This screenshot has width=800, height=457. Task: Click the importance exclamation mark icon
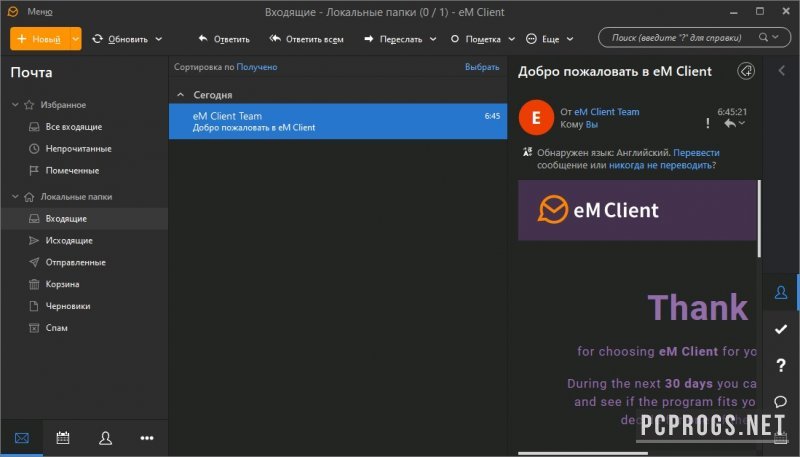708,123
